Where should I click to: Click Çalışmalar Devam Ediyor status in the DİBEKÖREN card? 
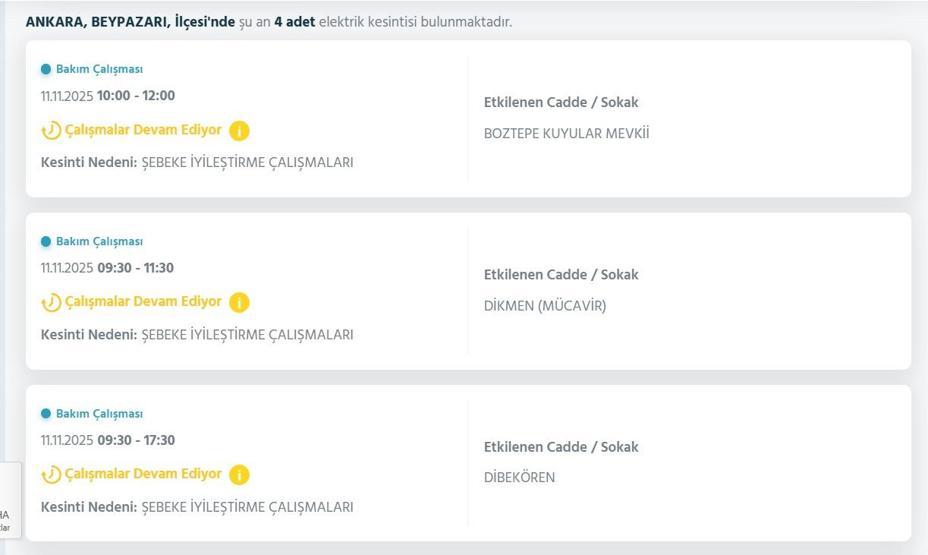pyautogui.click(x=143, y=474)
